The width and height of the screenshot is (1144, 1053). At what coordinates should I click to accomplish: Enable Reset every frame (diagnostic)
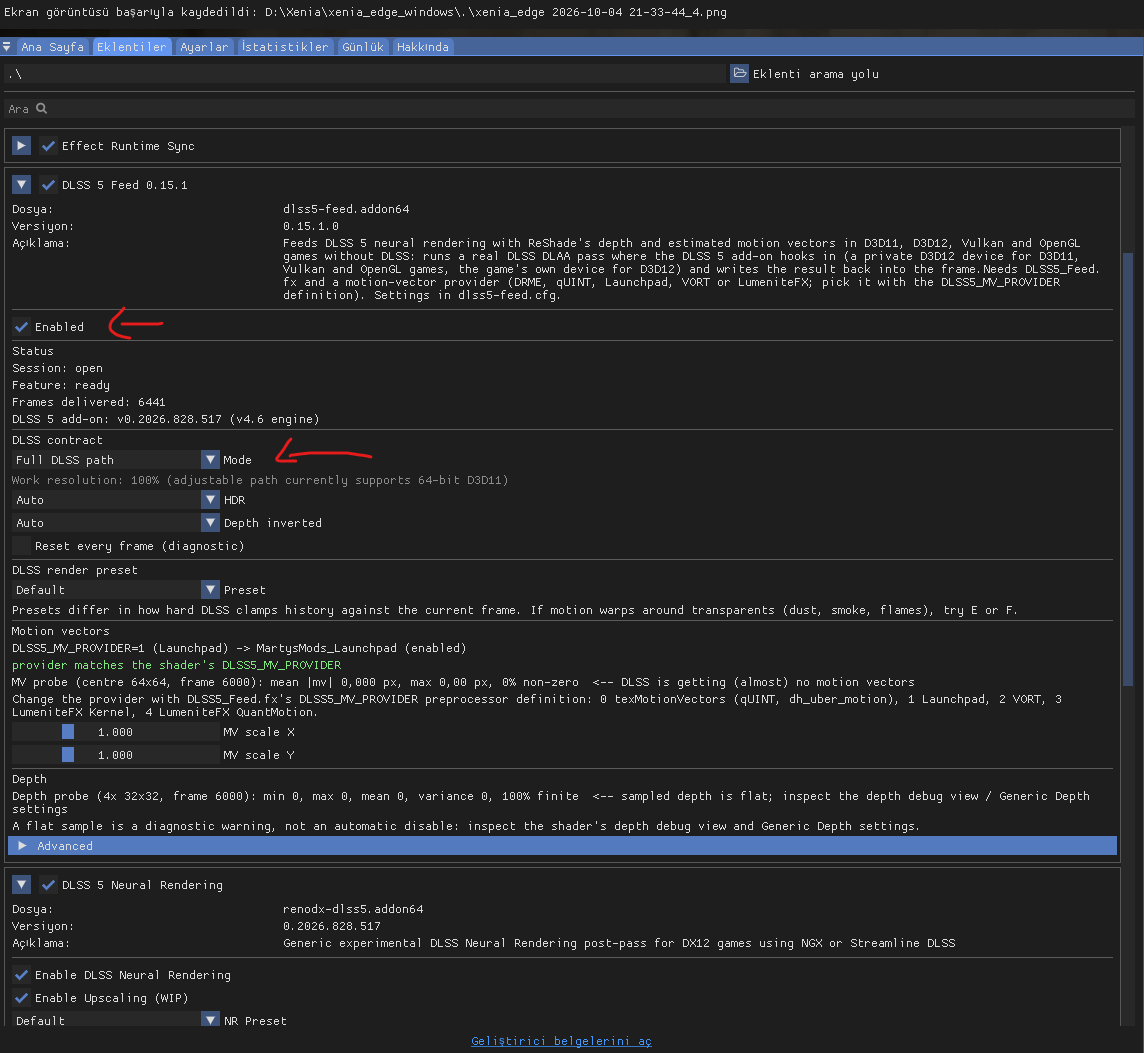coord(21,546)
